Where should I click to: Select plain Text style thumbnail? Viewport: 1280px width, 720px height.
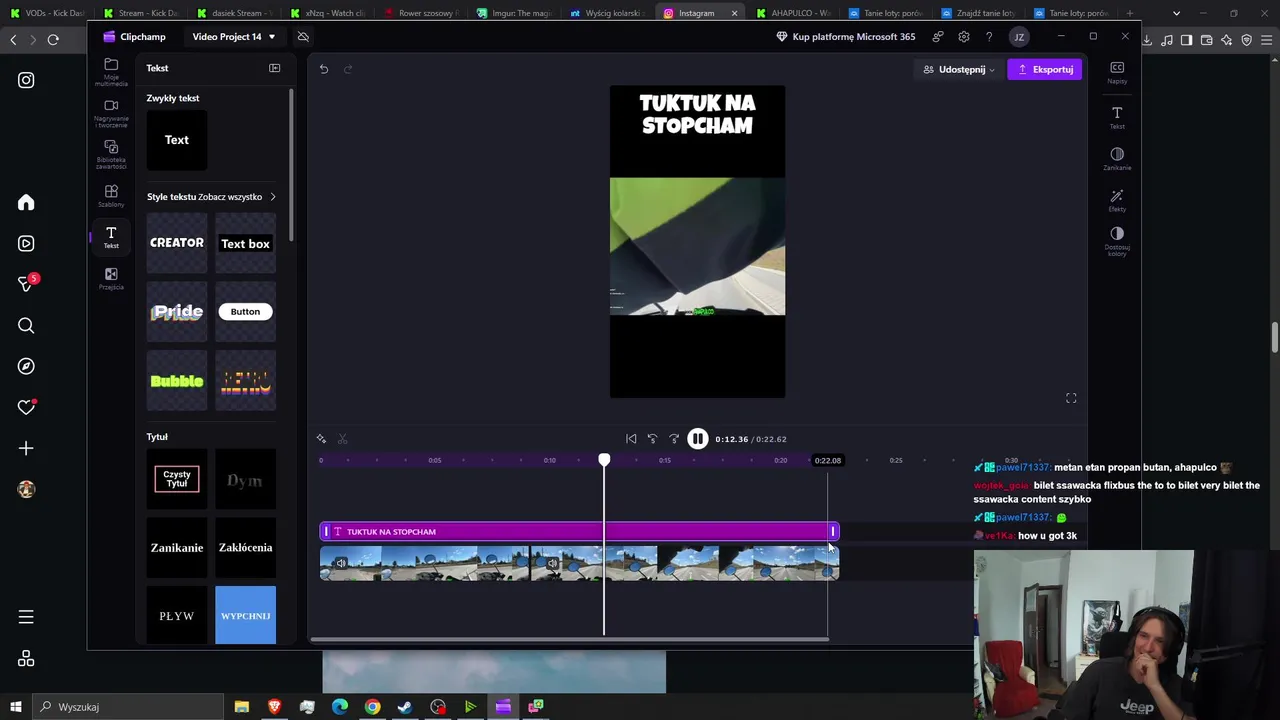(x=177, y=140)
